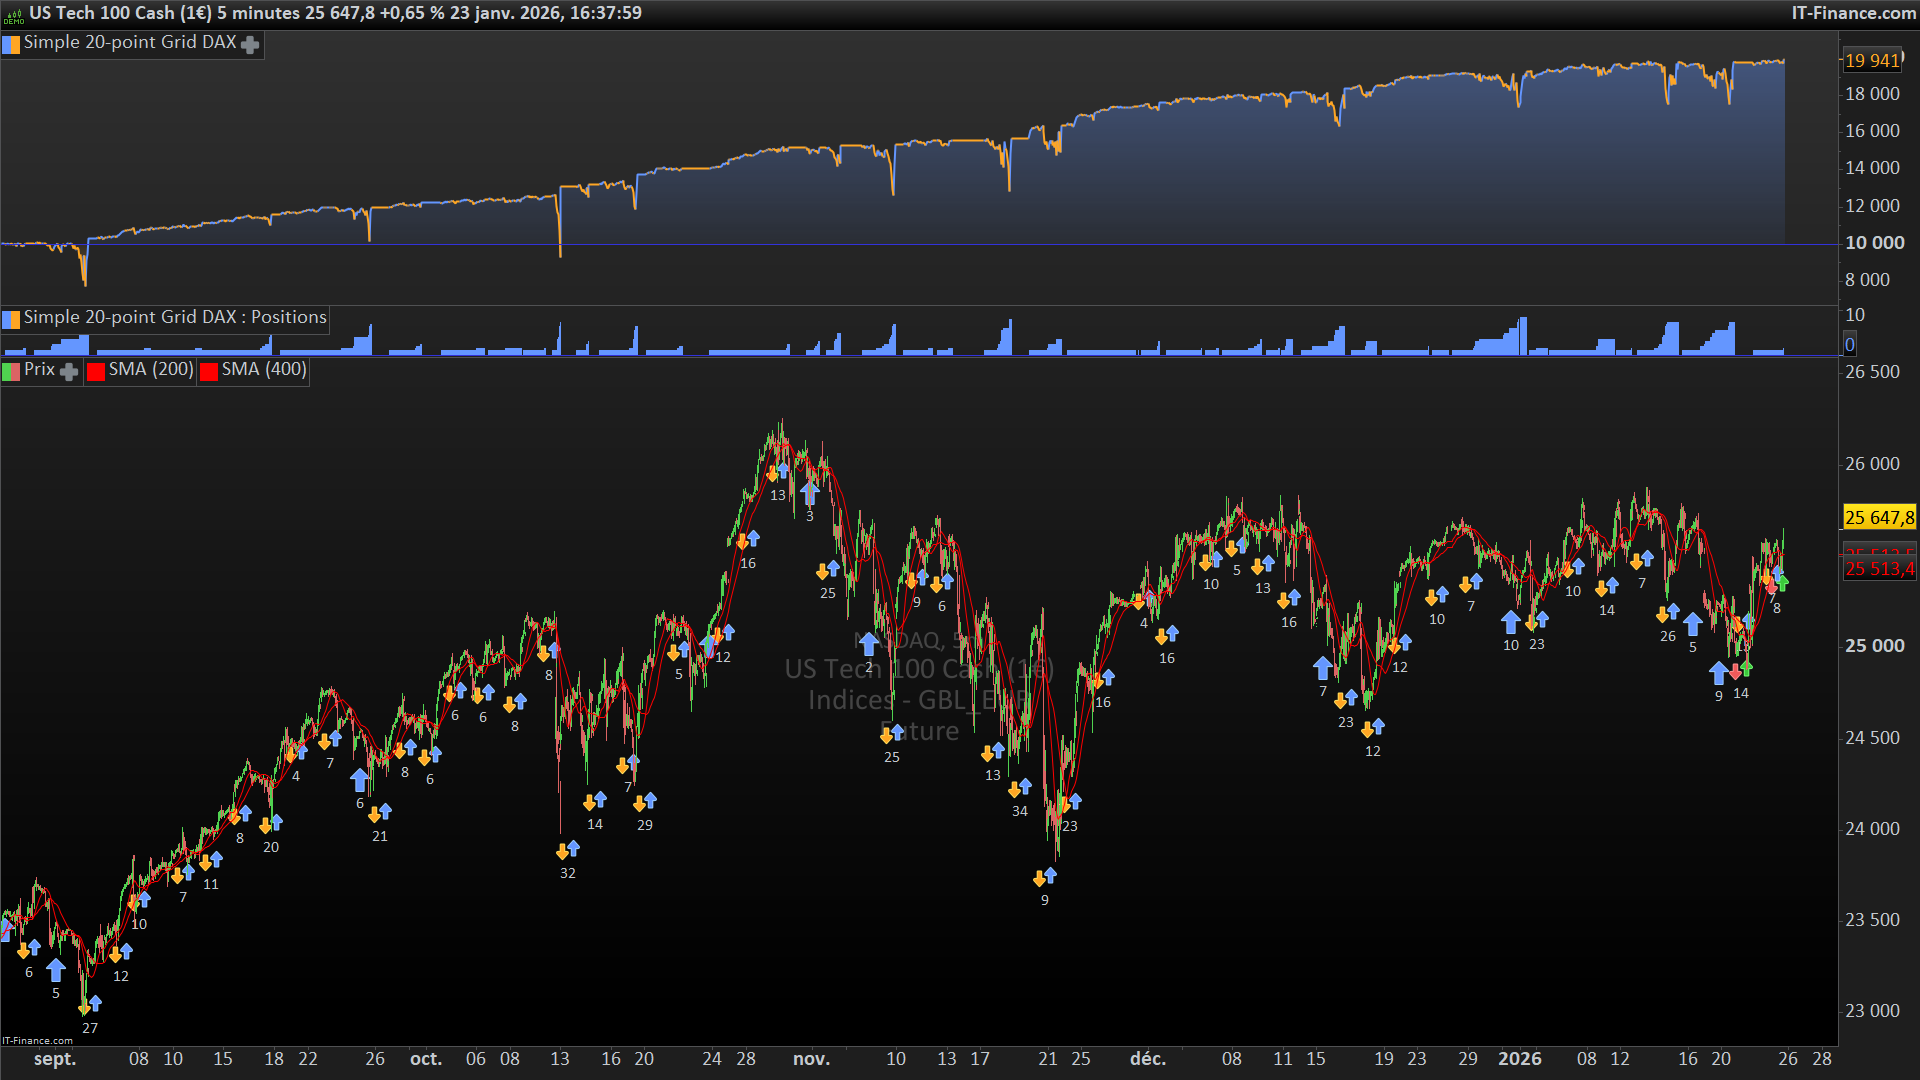
Task: Click the red SMA (400) color square
Action: pyautogui.click(x=209, y=371)
